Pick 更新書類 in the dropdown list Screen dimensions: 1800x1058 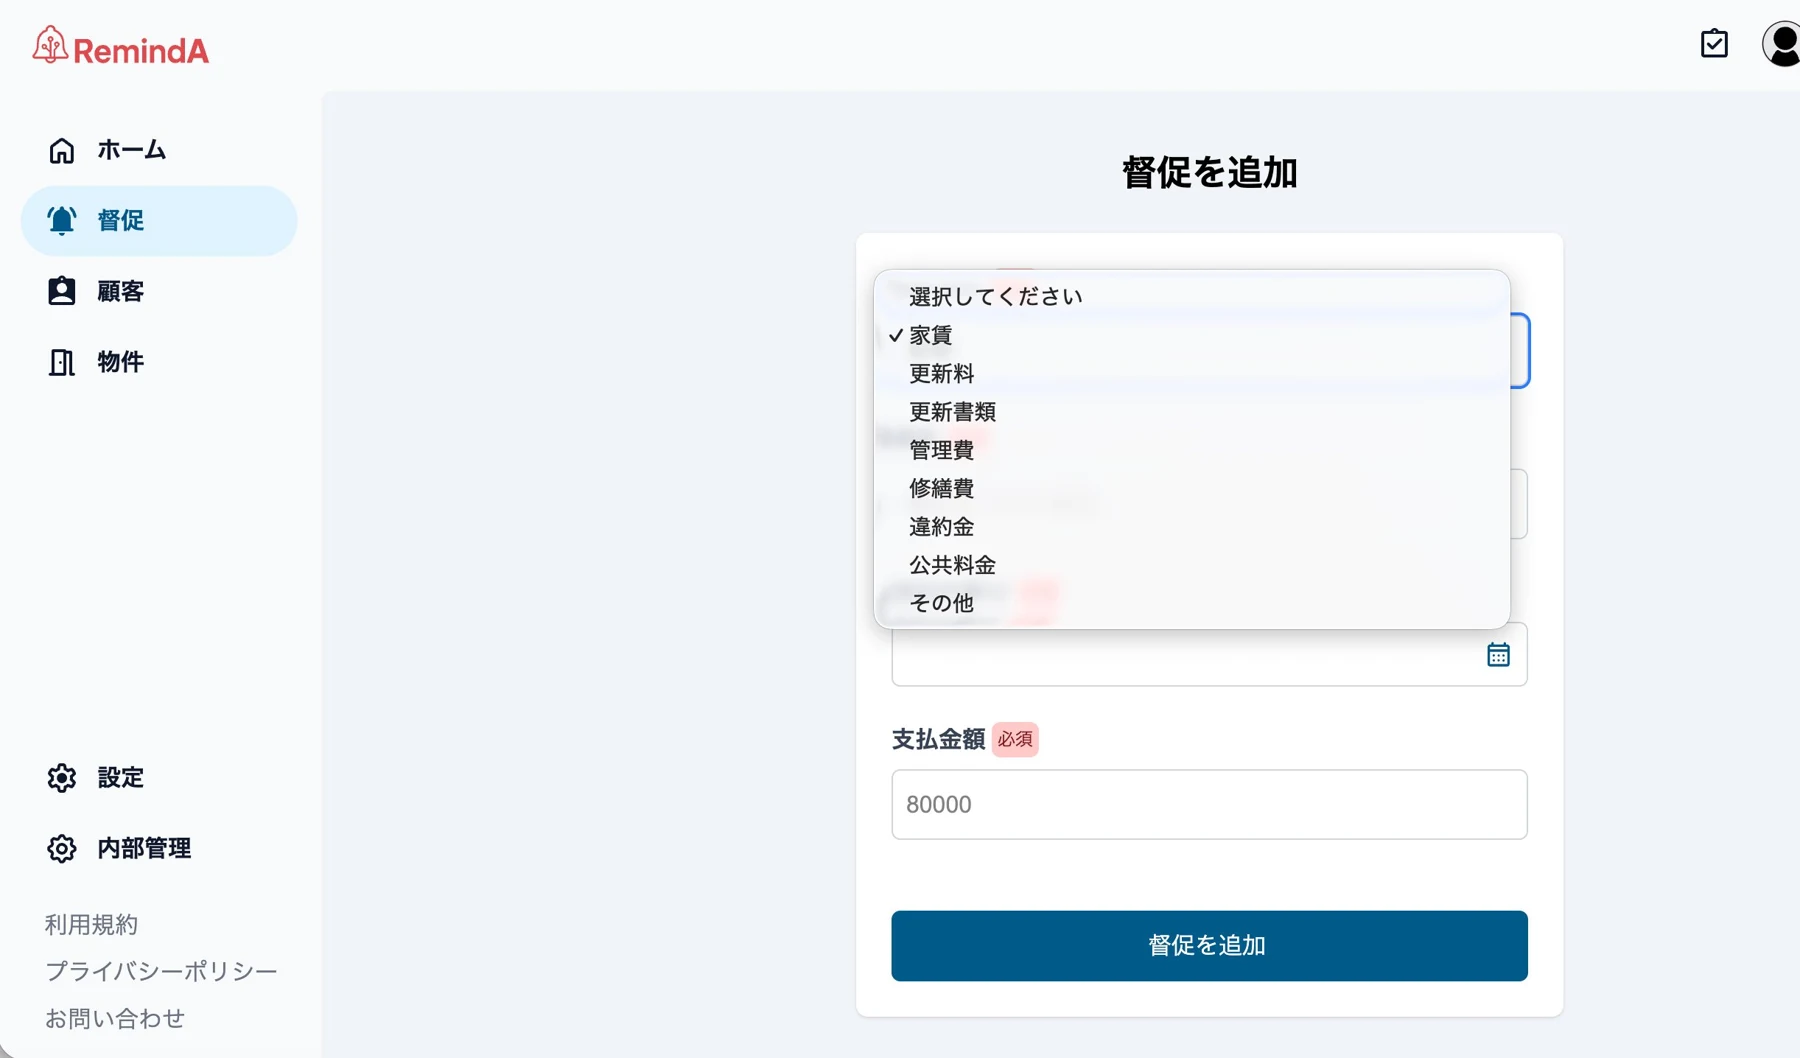tap(1192, 412)
